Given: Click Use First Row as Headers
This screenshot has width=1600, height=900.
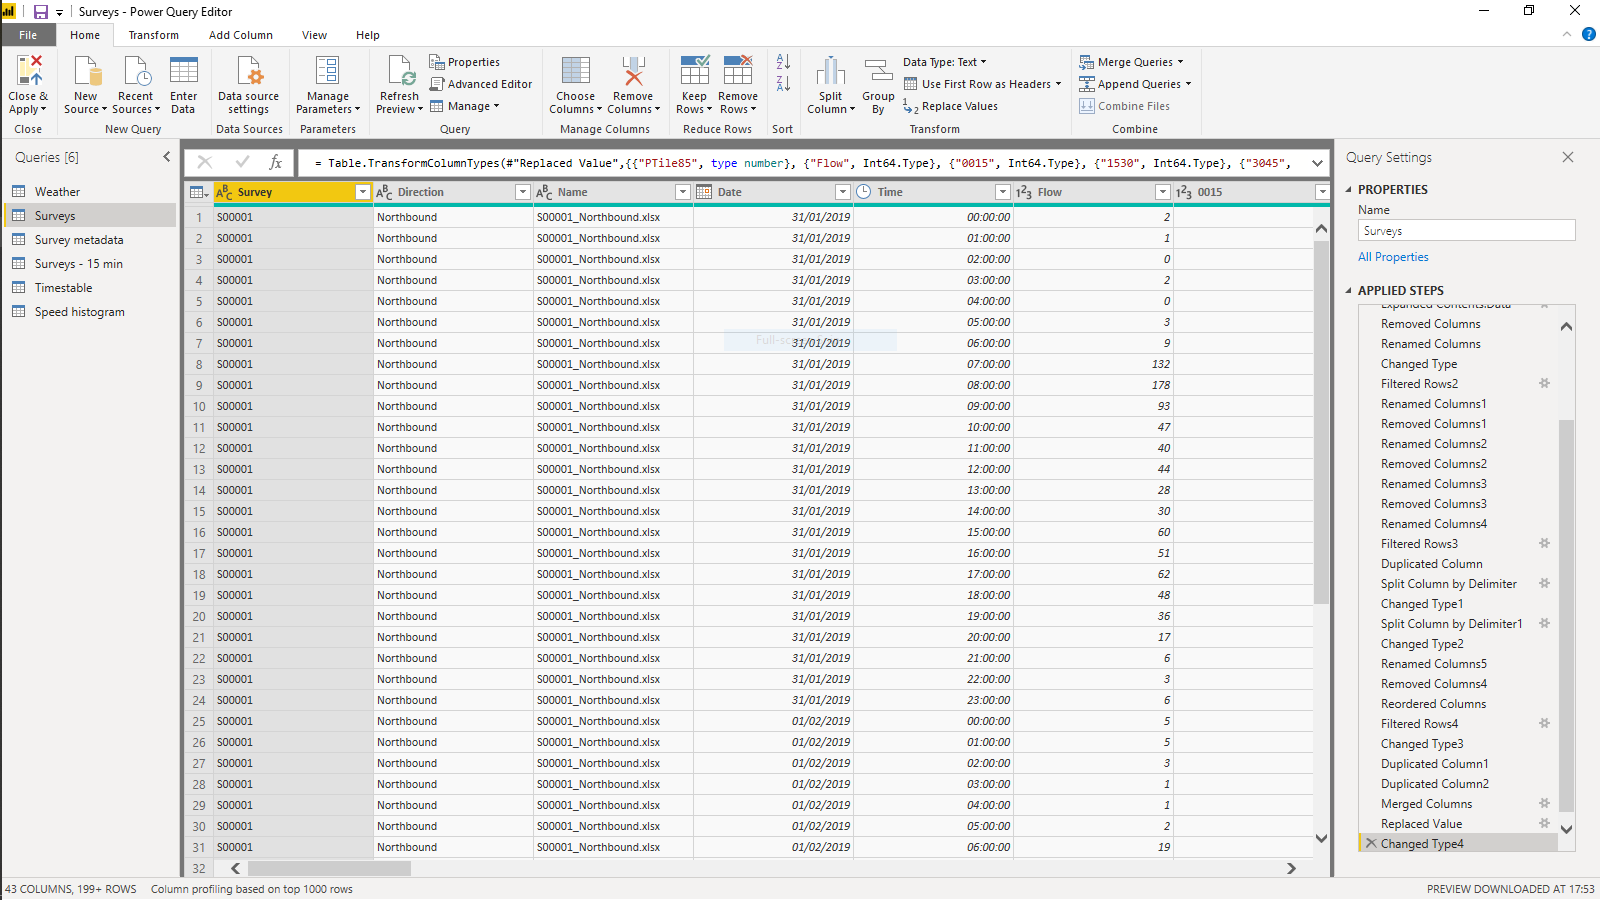Looking at the screenshot, I should (x=983, y=84).
